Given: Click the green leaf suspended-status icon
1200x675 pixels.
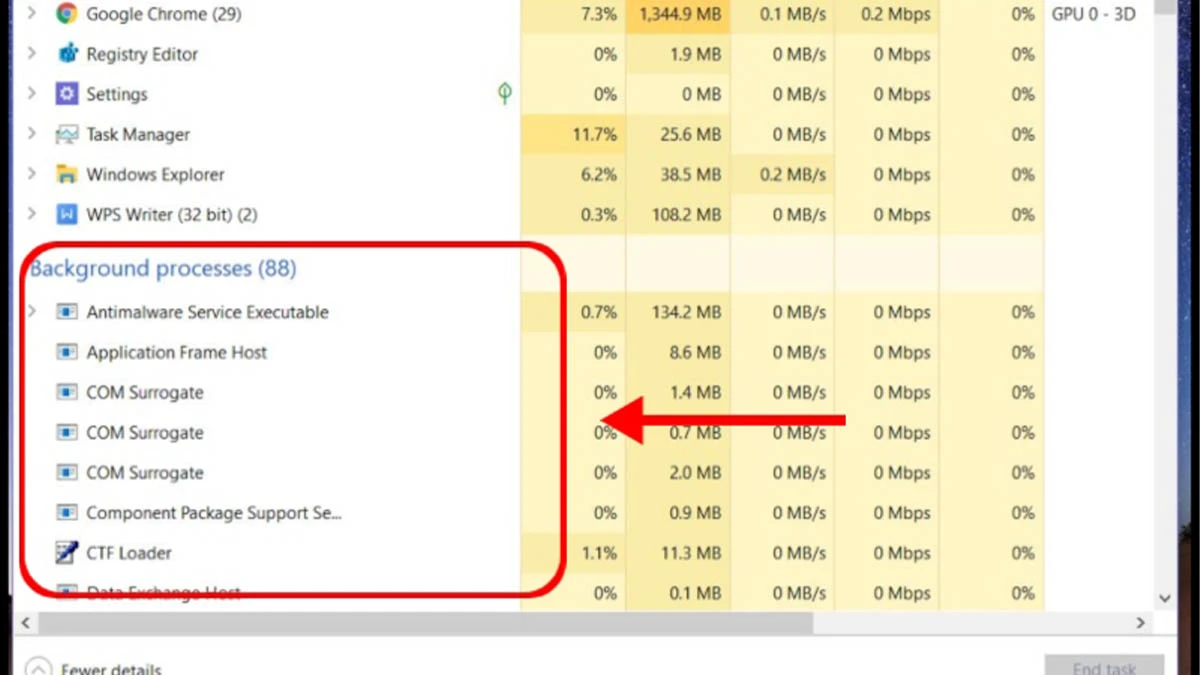Looking at the screenshot, I should 505,94.
